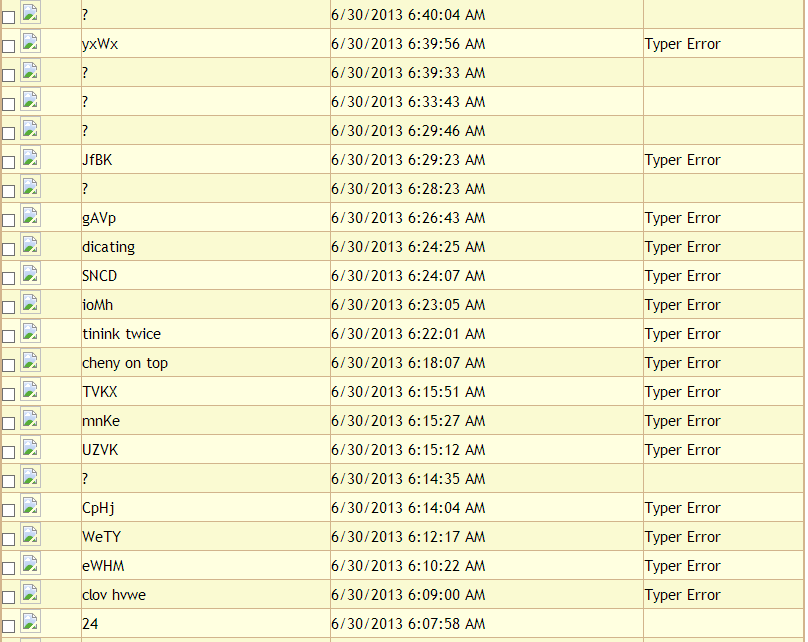This screenshot has height=642, width=808.
Task: Open the image thumbnail icon for dicating
Action: point(30,245)
